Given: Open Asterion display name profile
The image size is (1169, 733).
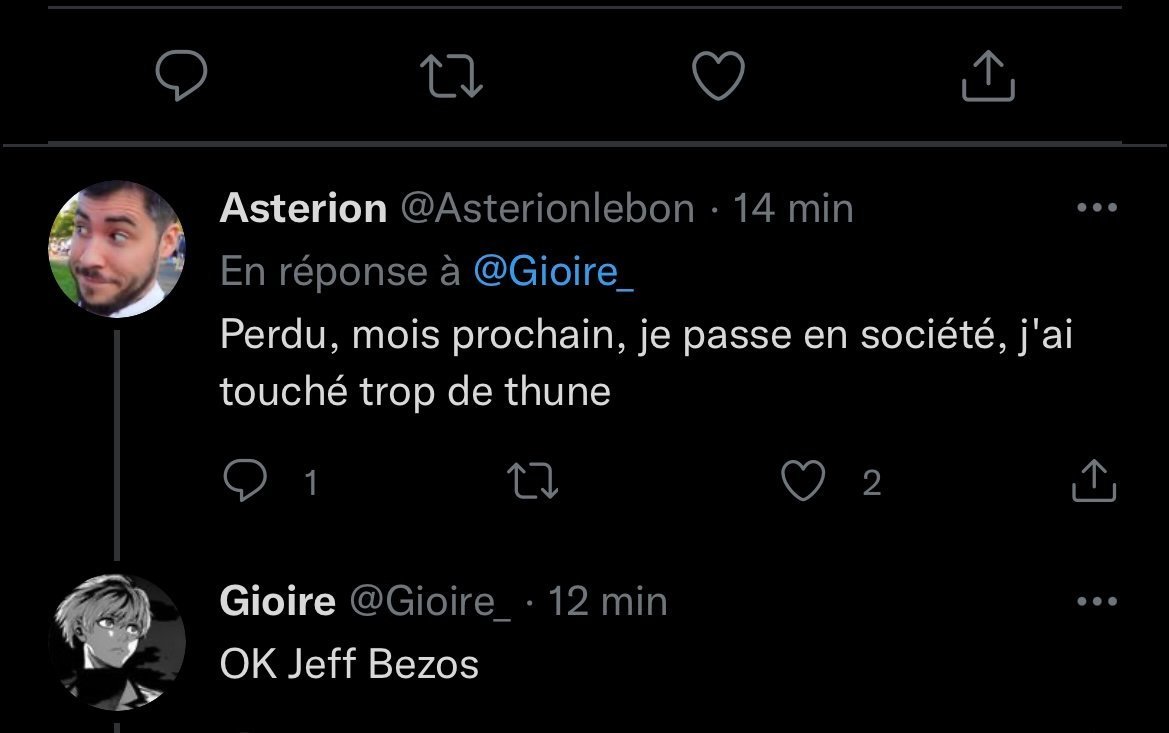Looking at the screenshot, I should pyautogui.click(x=303, y=209).
